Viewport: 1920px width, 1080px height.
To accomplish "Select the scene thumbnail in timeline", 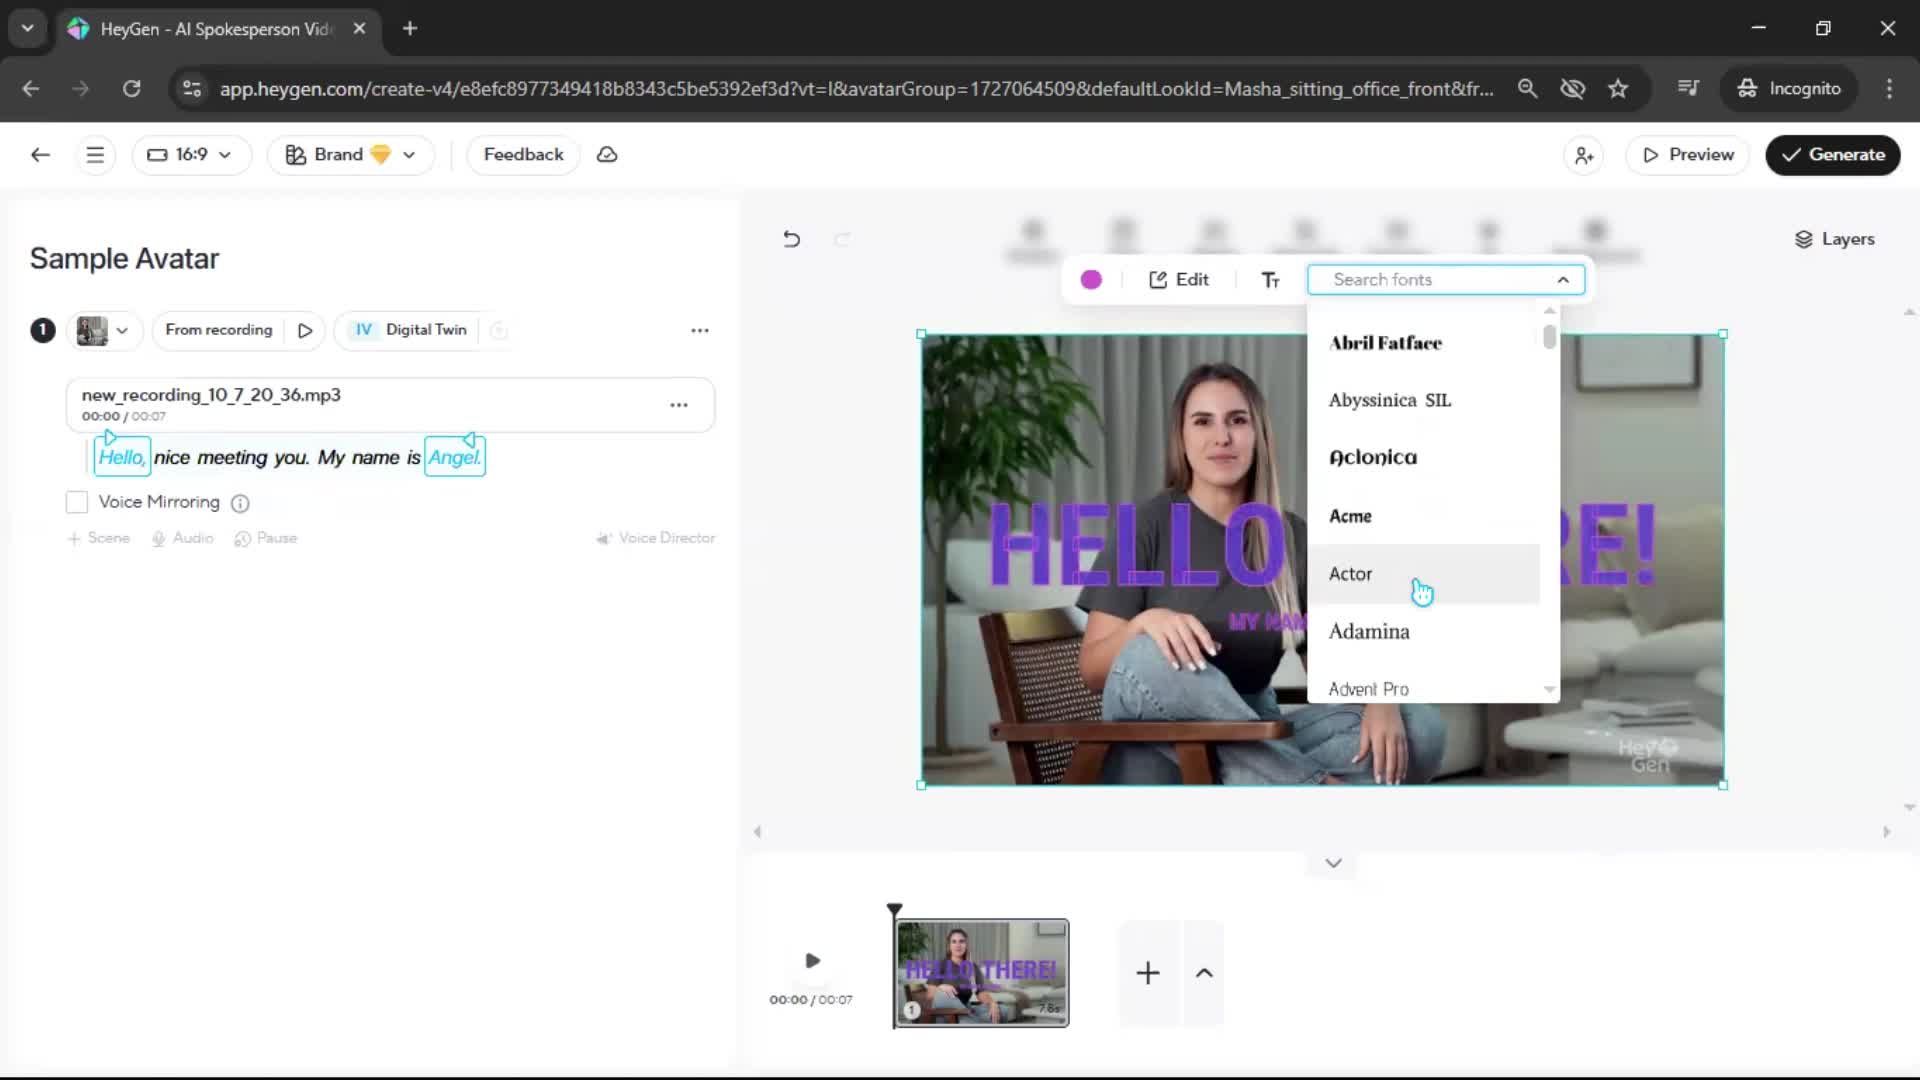I will click(981, 973).
